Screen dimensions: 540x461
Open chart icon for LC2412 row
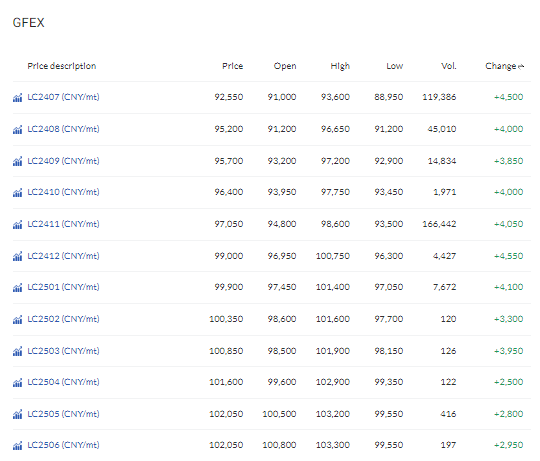(18, 256)
